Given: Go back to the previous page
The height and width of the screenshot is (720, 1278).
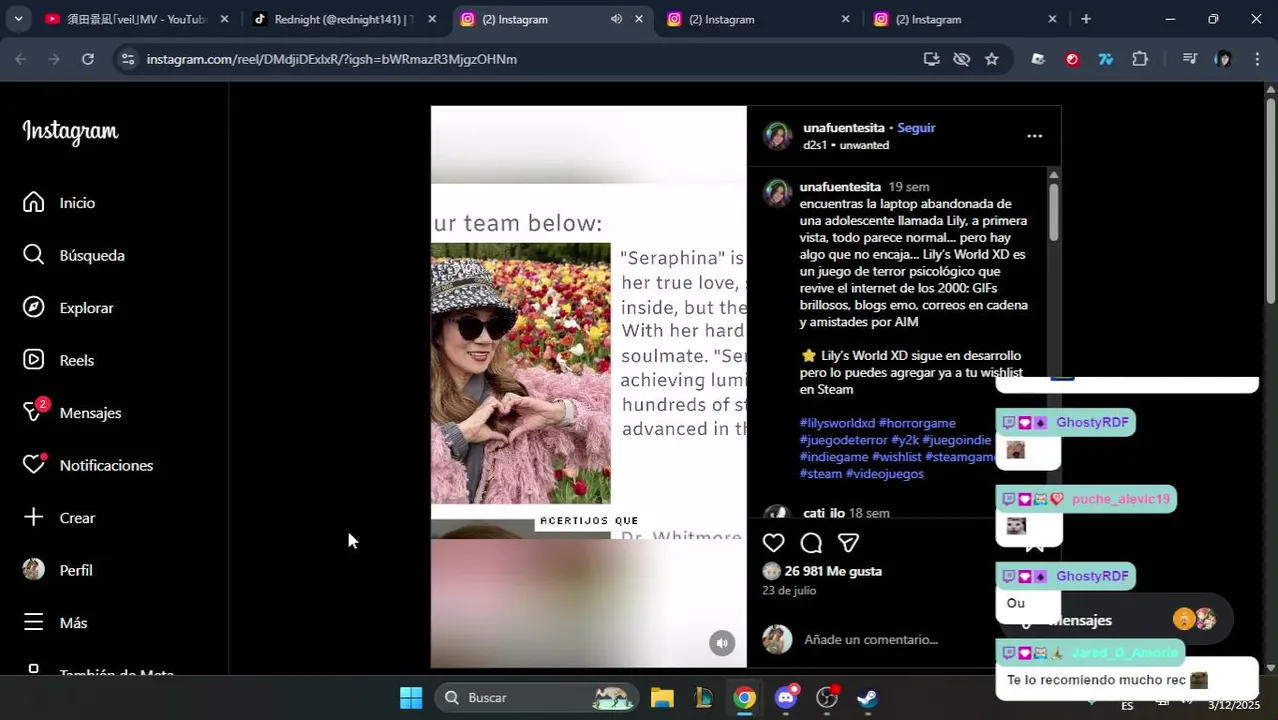Looking at the screenshot, I should tap(21, 59).
